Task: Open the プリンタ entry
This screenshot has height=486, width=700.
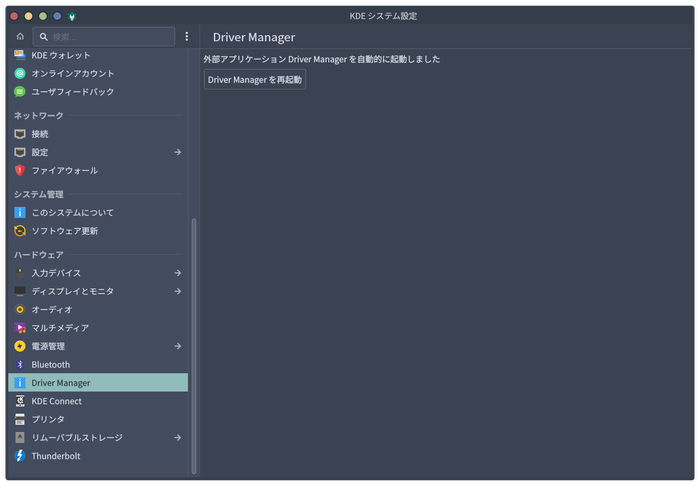Action: 98,419
